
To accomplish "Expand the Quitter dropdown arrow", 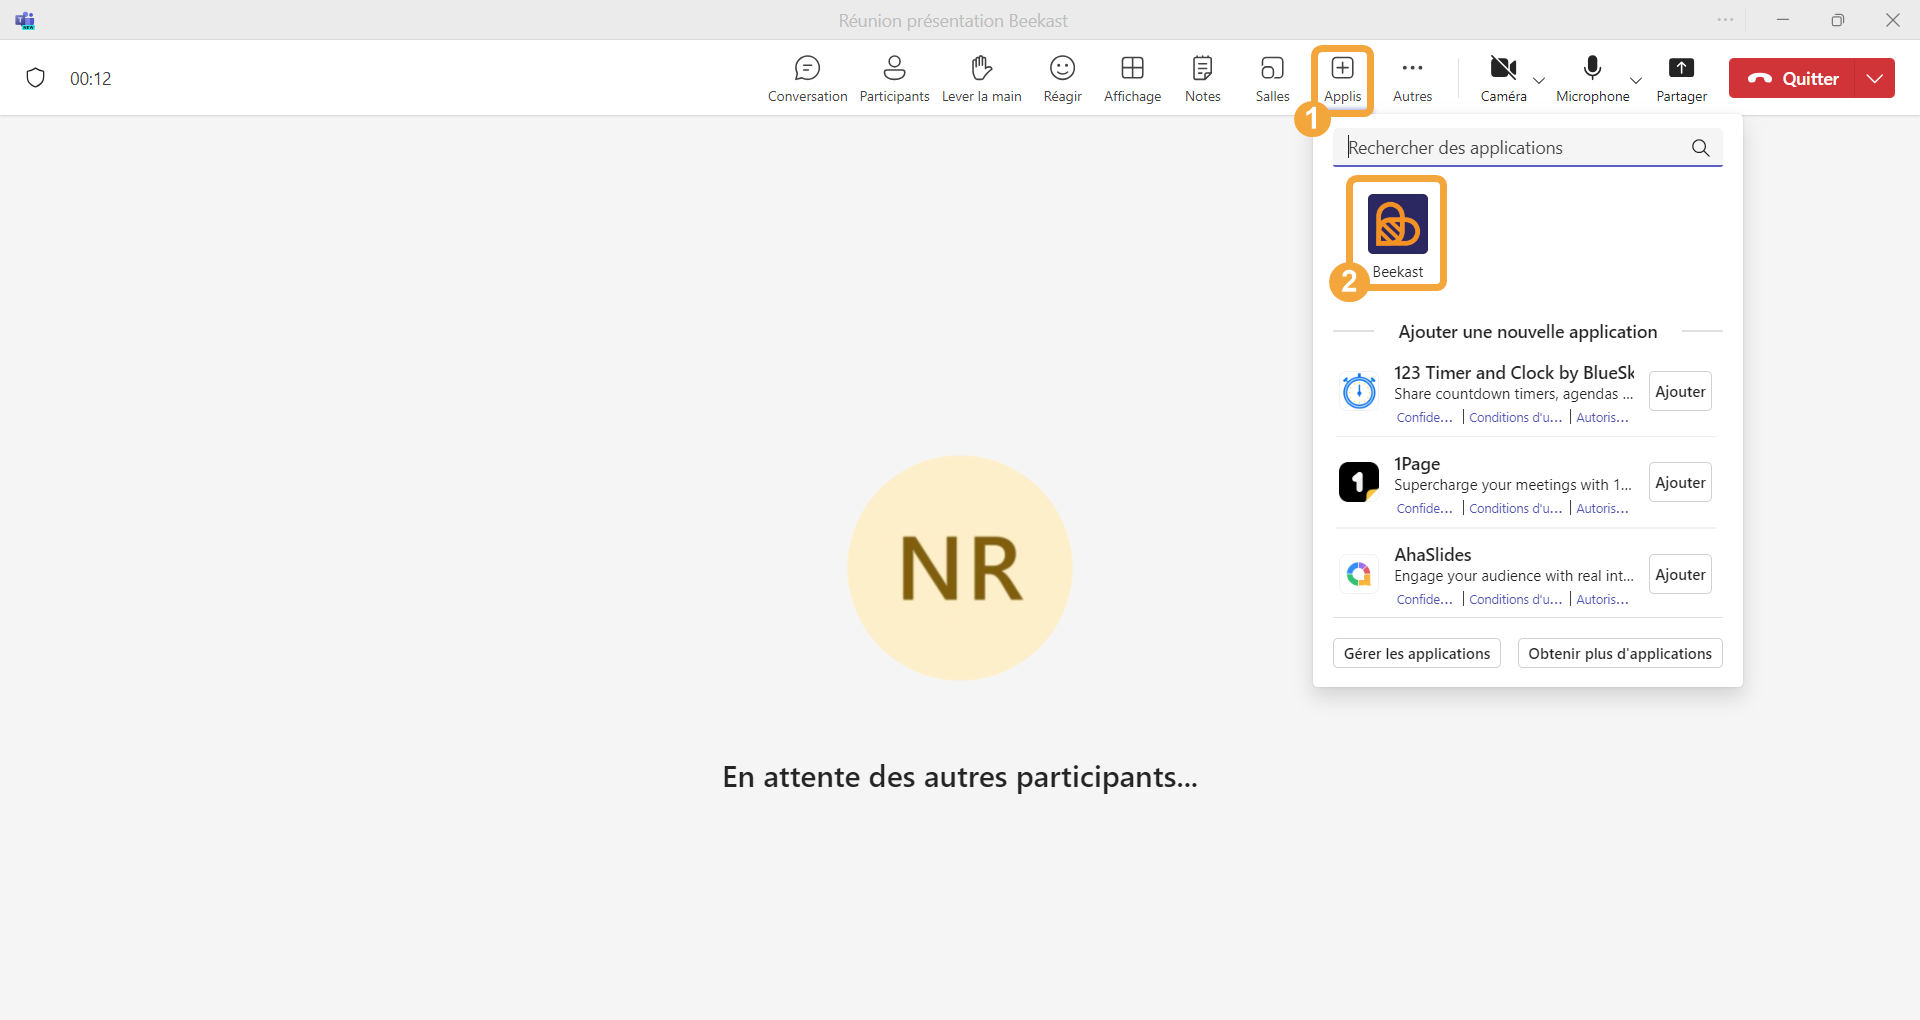I will (1875, 78).
